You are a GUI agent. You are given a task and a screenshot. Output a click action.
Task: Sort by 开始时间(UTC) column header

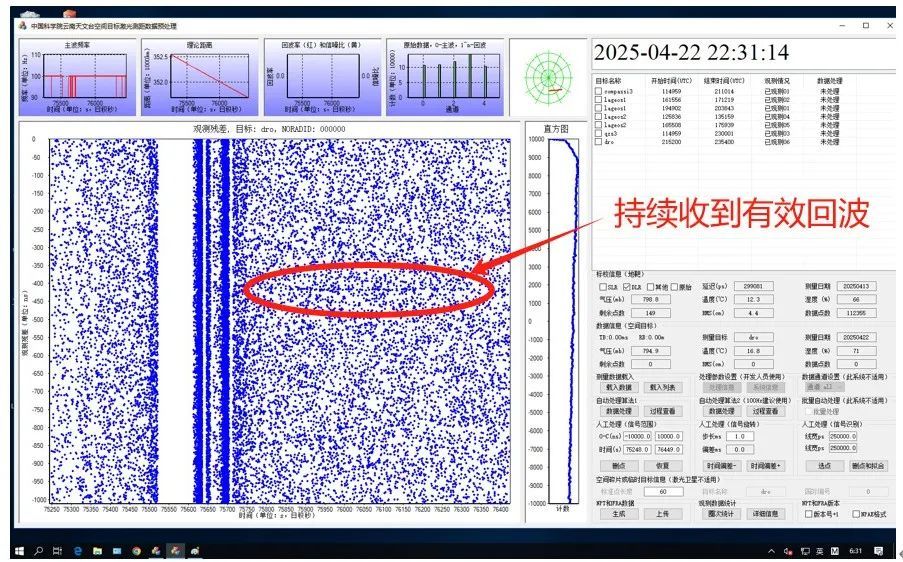671,81
